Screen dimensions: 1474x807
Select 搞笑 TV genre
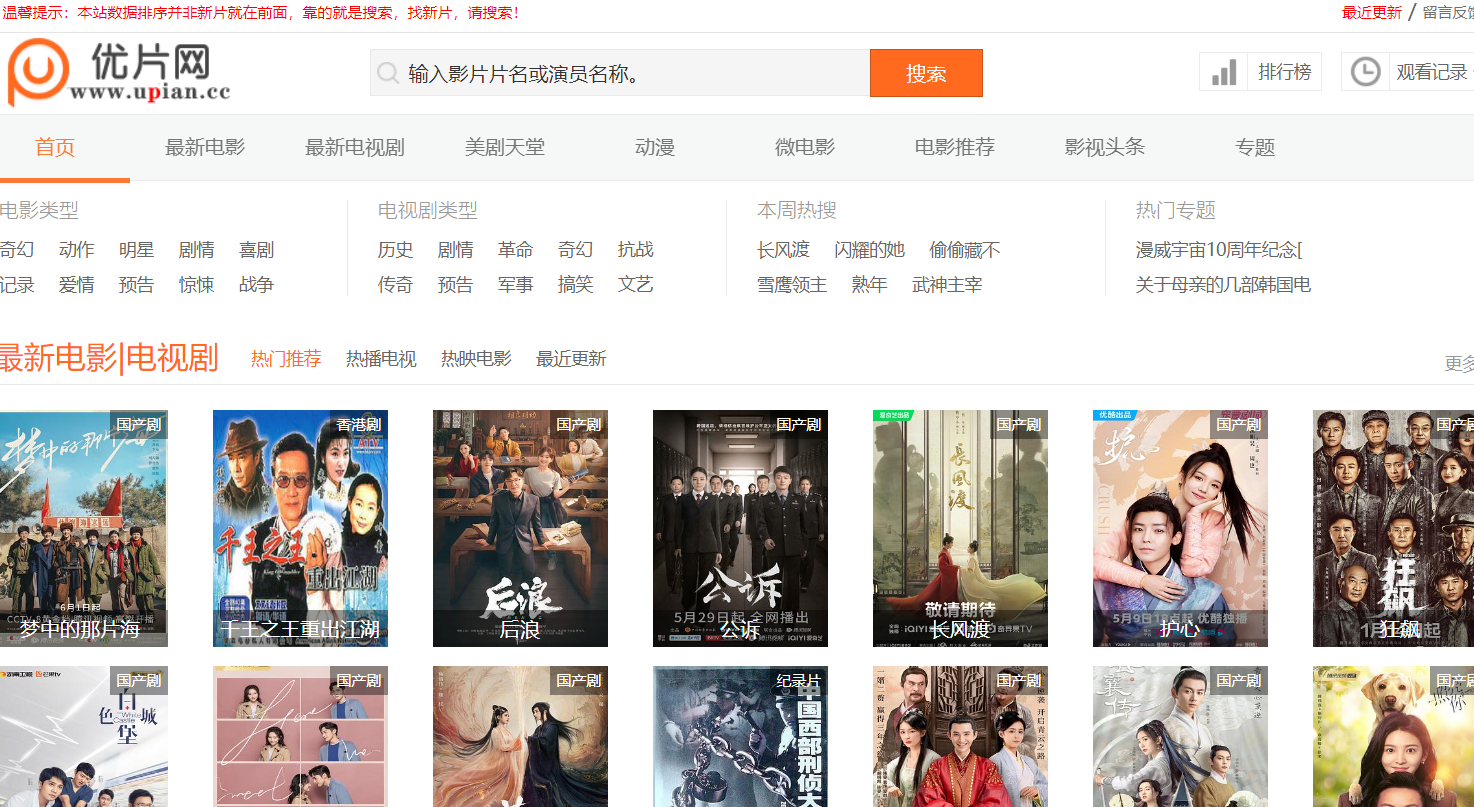(x=576, y=285)
